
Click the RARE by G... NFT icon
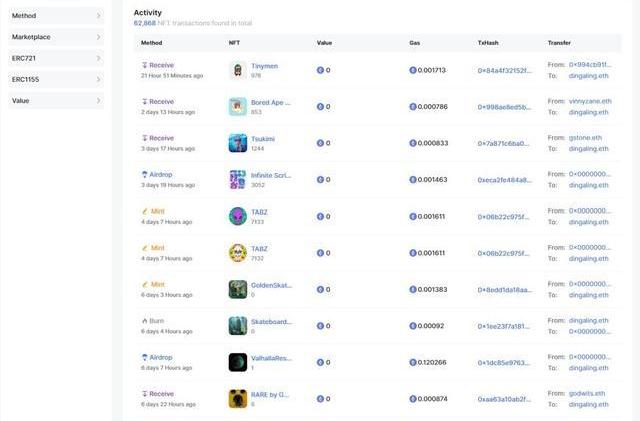tap(237, 399)
